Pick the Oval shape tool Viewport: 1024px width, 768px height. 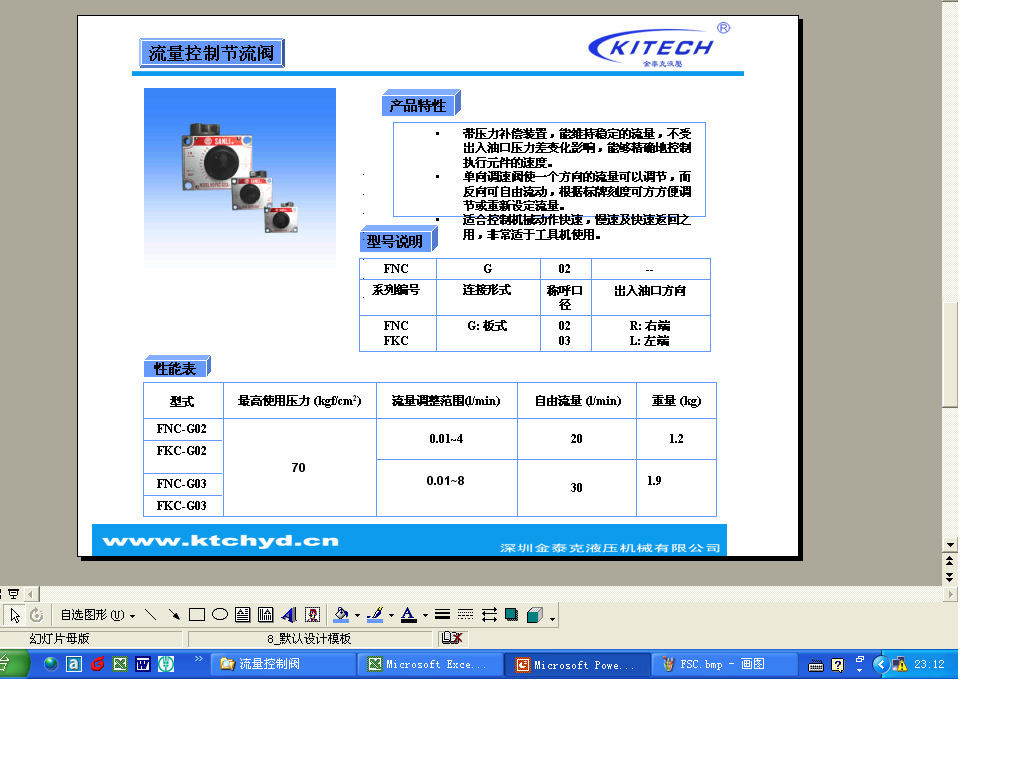(x=220, y=615)
